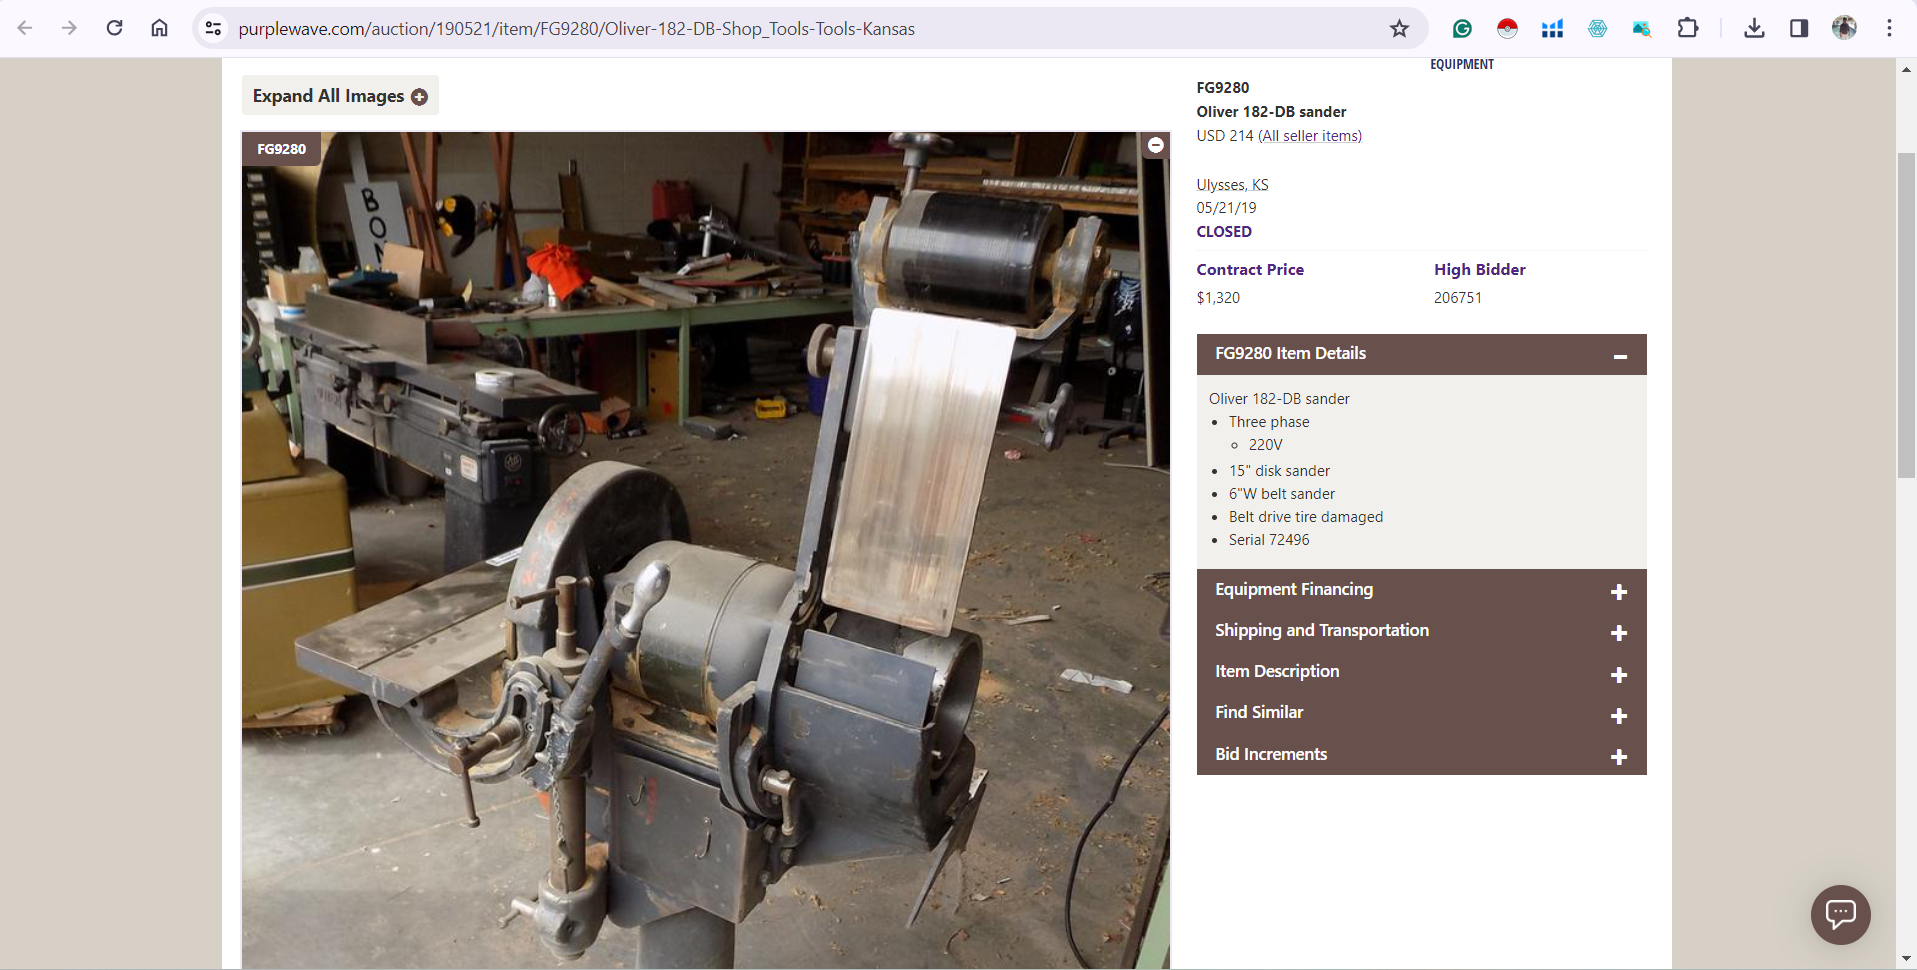
Task: Select the Oliver 182-DB sander title
Action: [x=1271, y=112]
